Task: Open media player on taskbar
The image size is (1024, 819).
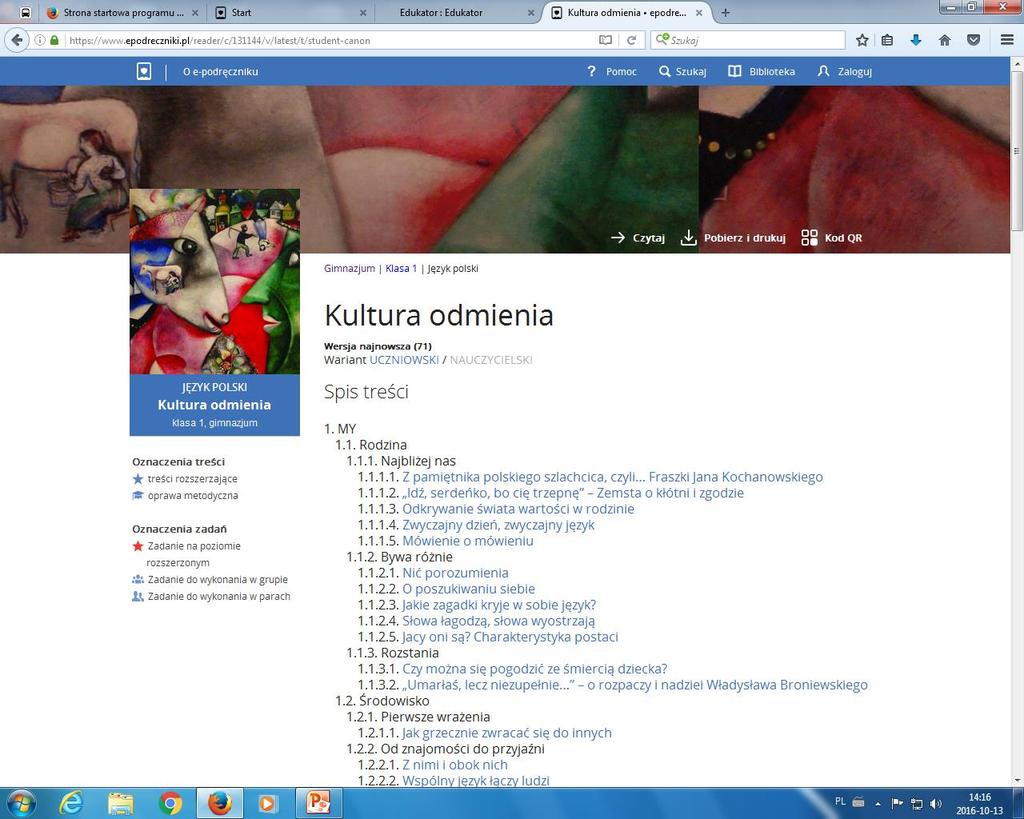Action: coord(267,803)
